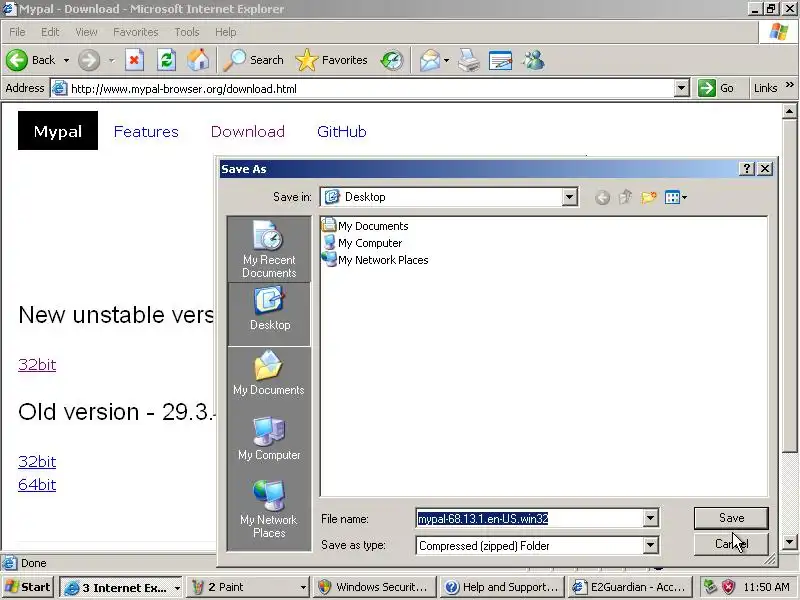The width and height of the screenshot is (800, 600).
Task: Click the File name input field
Action: tap(529, 518)
